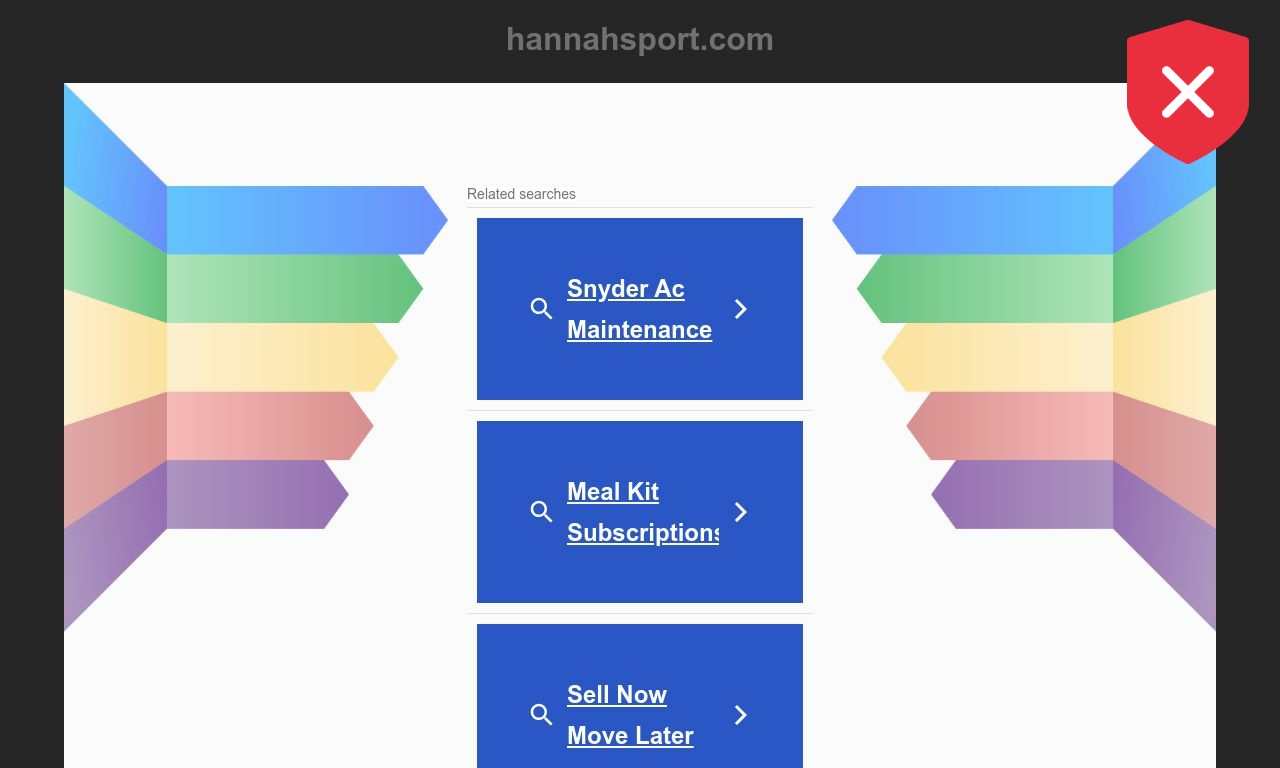
Task: Click the hannahsport.com page title
Action: pos(640,40)
